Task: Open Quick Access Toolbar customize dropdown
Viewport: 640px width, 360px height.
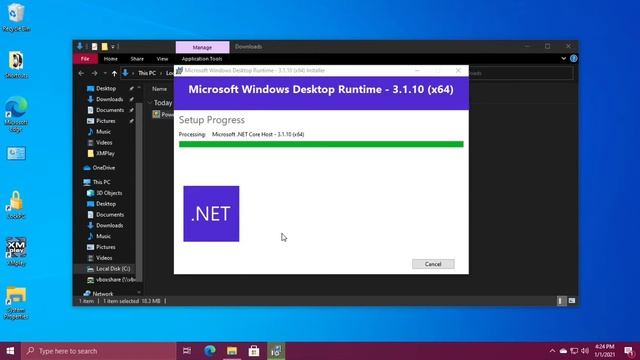Action: 114,47
